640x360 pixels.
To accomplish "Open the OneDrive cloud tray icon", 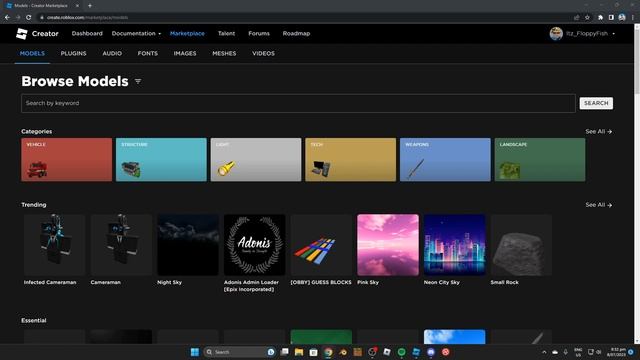I will click(x=555, y=352).
